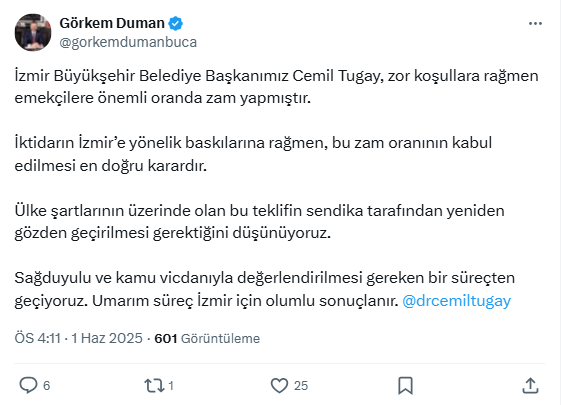
Task: Click the blue verified badge
Action: click(176, 23)
